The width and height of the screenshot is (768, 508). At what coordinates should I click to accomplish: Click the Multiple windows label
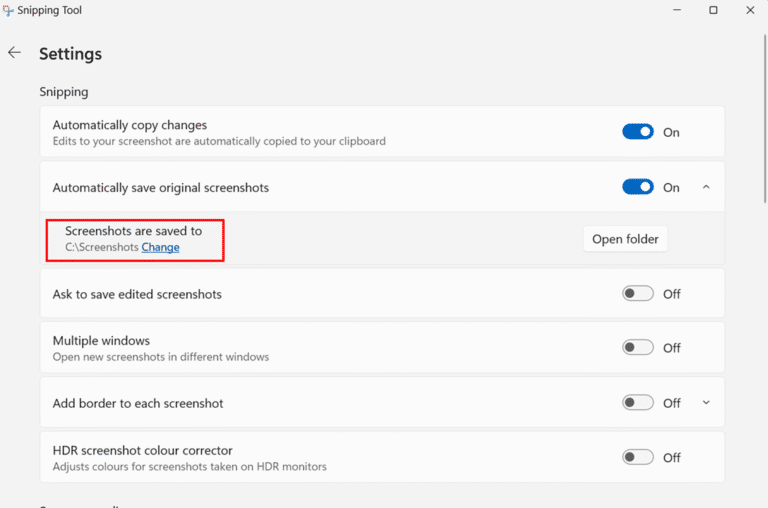[x=101, y=341]
